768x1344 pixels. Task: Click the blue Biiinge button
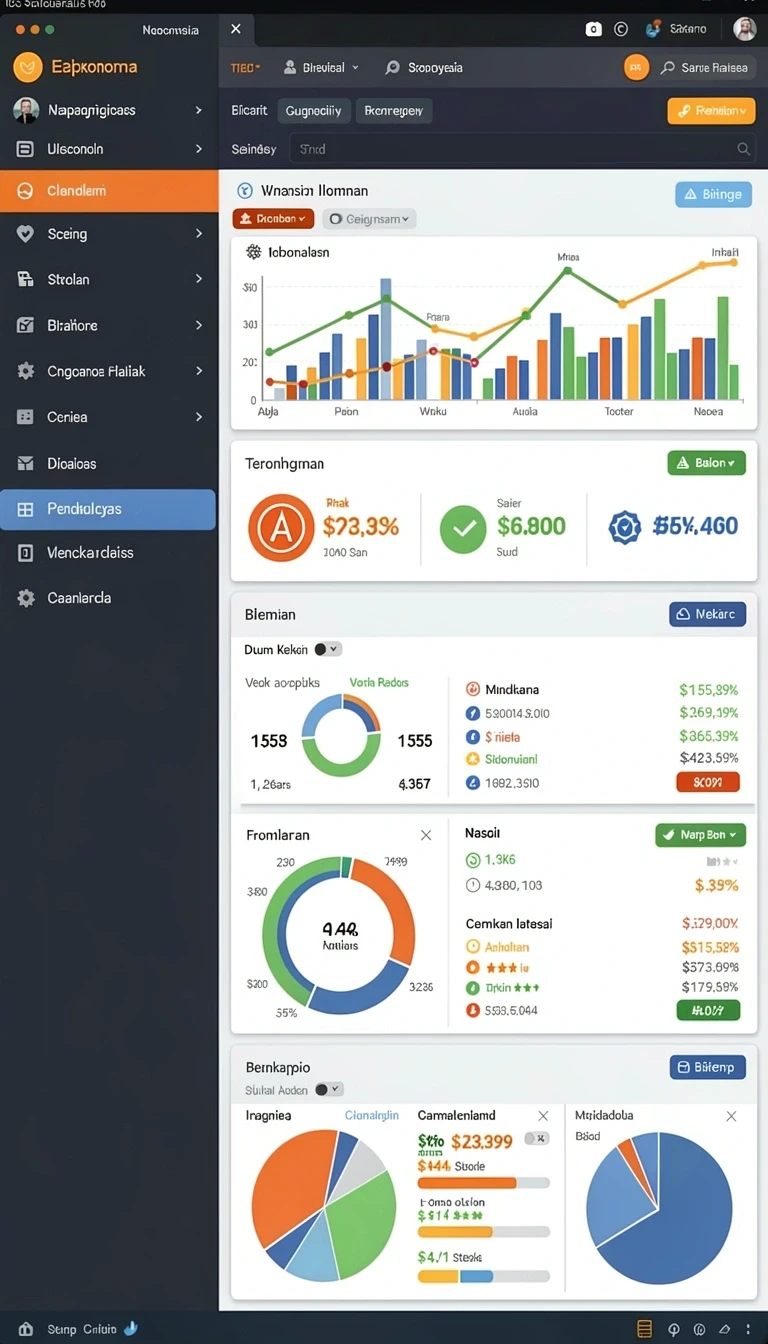point(714,194)
